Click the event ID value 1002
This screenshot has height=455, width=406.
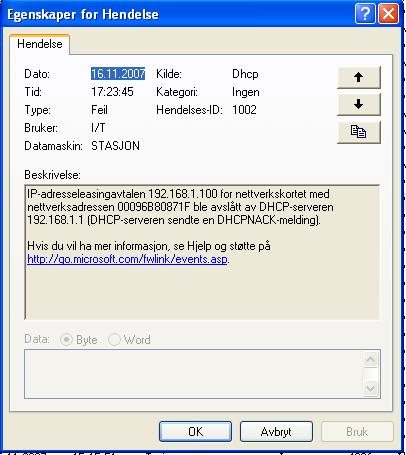244,110
